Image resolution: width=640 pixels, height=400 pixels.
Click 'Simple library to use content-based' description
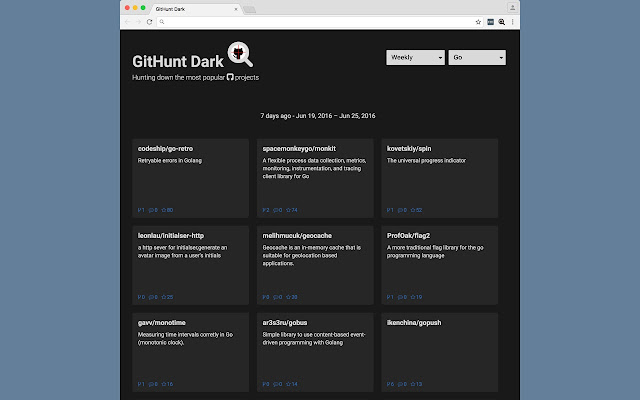314,338
